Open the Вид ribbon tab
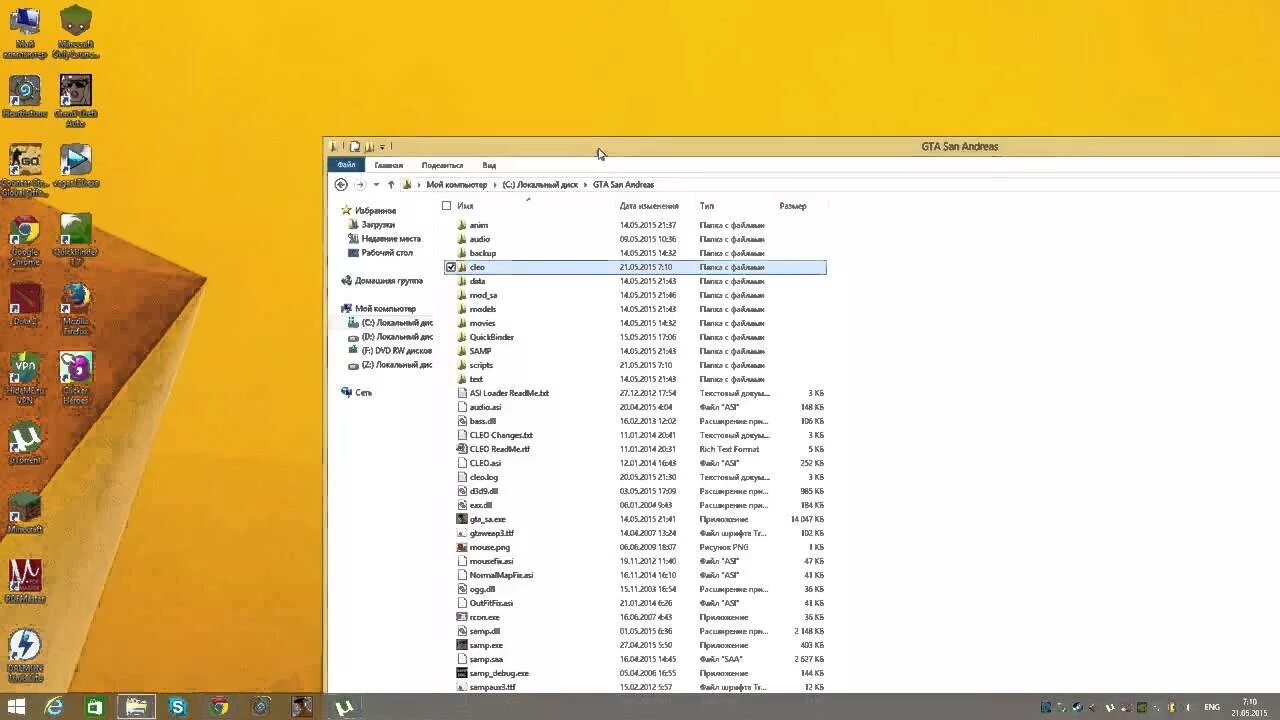1280x720 pixels. 489,165
